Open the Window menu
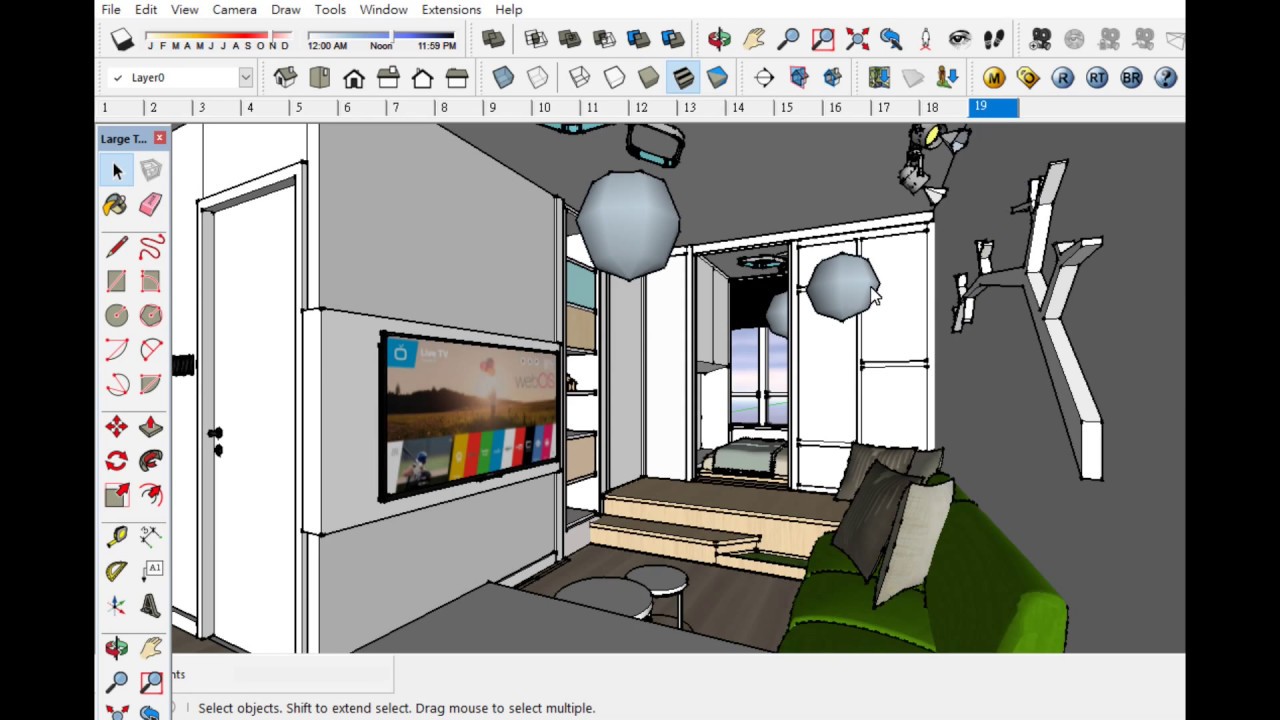The image size is (1280, 720). [x=383, y=9]
